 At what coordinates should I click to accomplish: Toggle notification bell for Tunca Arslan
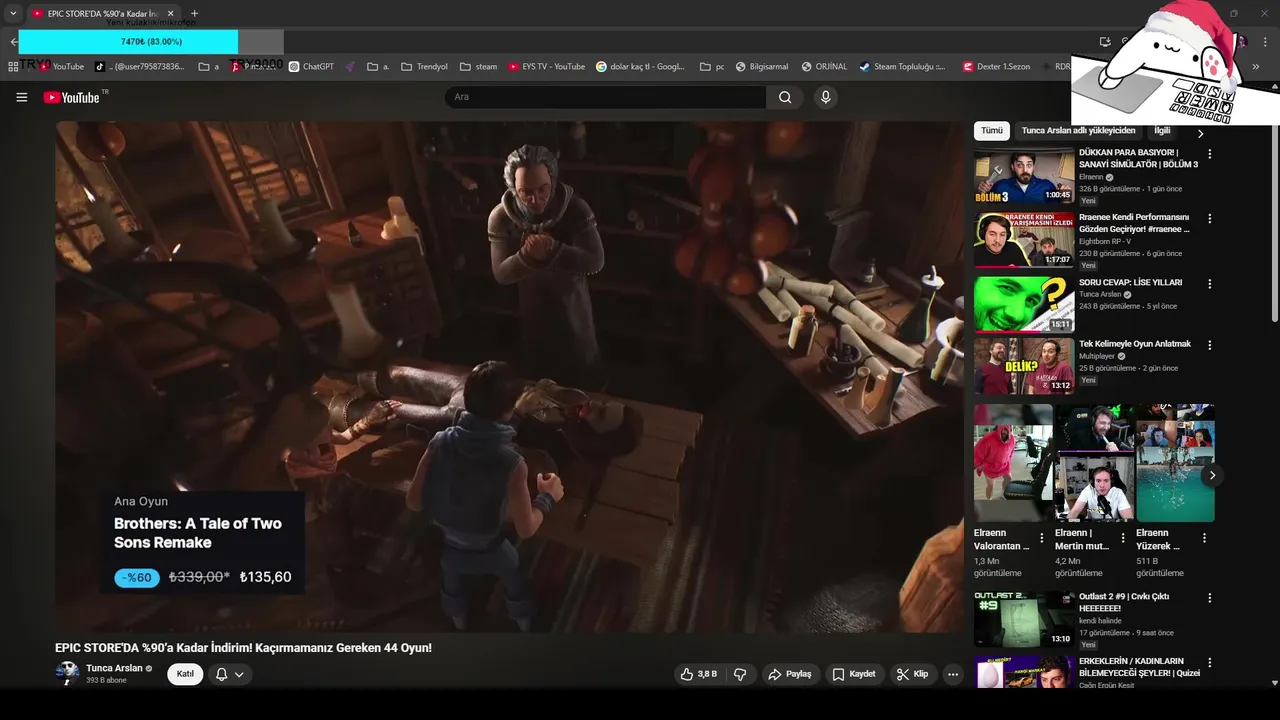pos(222,674)
